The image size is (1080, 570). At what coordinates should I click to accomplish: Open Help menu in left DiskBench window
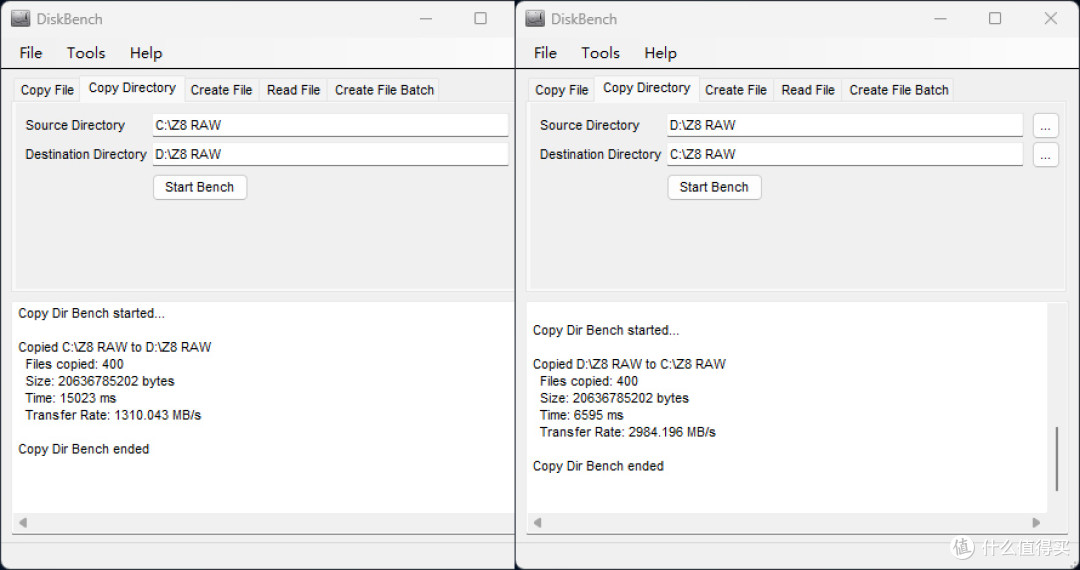[146, 53]
